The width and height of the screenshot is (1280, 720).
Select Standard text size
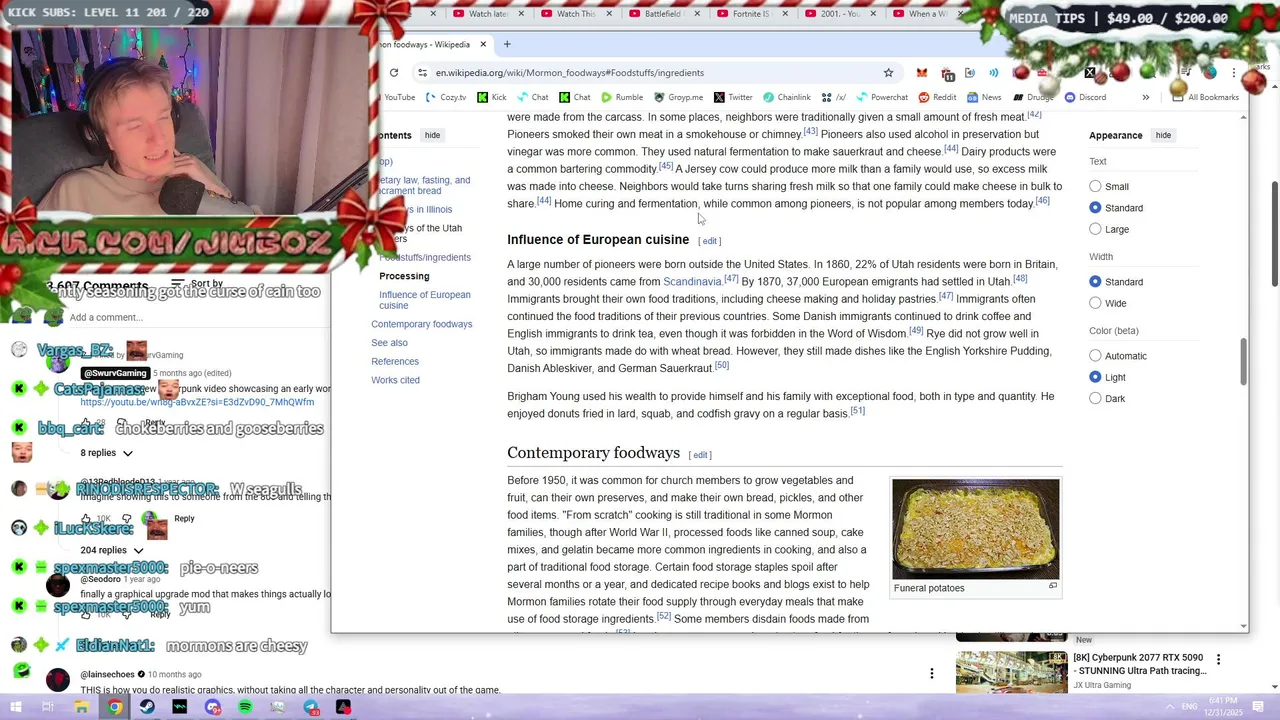tap(1095, 208)
